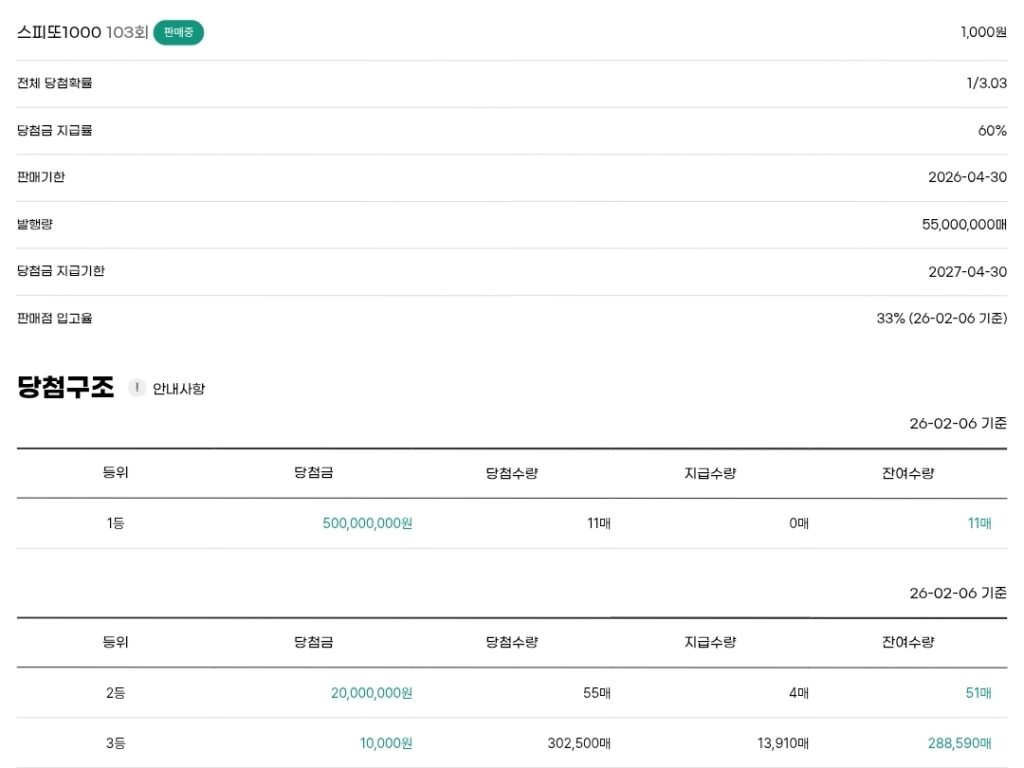Click the 당첨구조 section heading
This screenshot has height=768, width=1024.
(66, 387)
